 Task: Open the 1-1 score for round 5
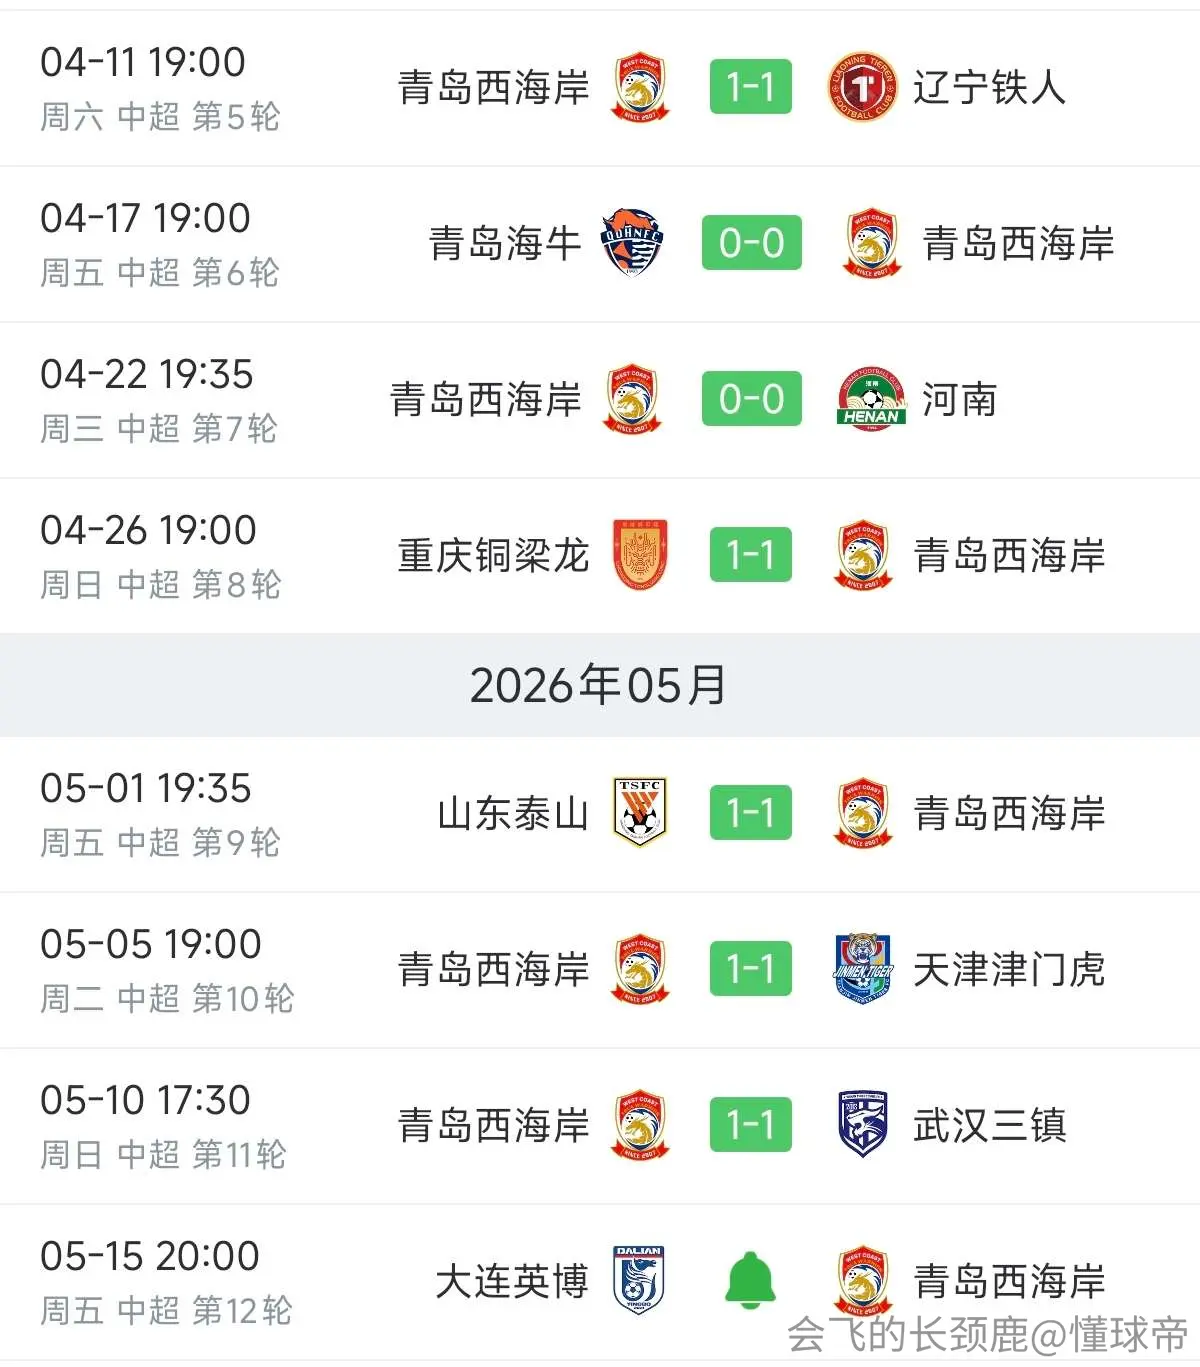pos(751,87)
